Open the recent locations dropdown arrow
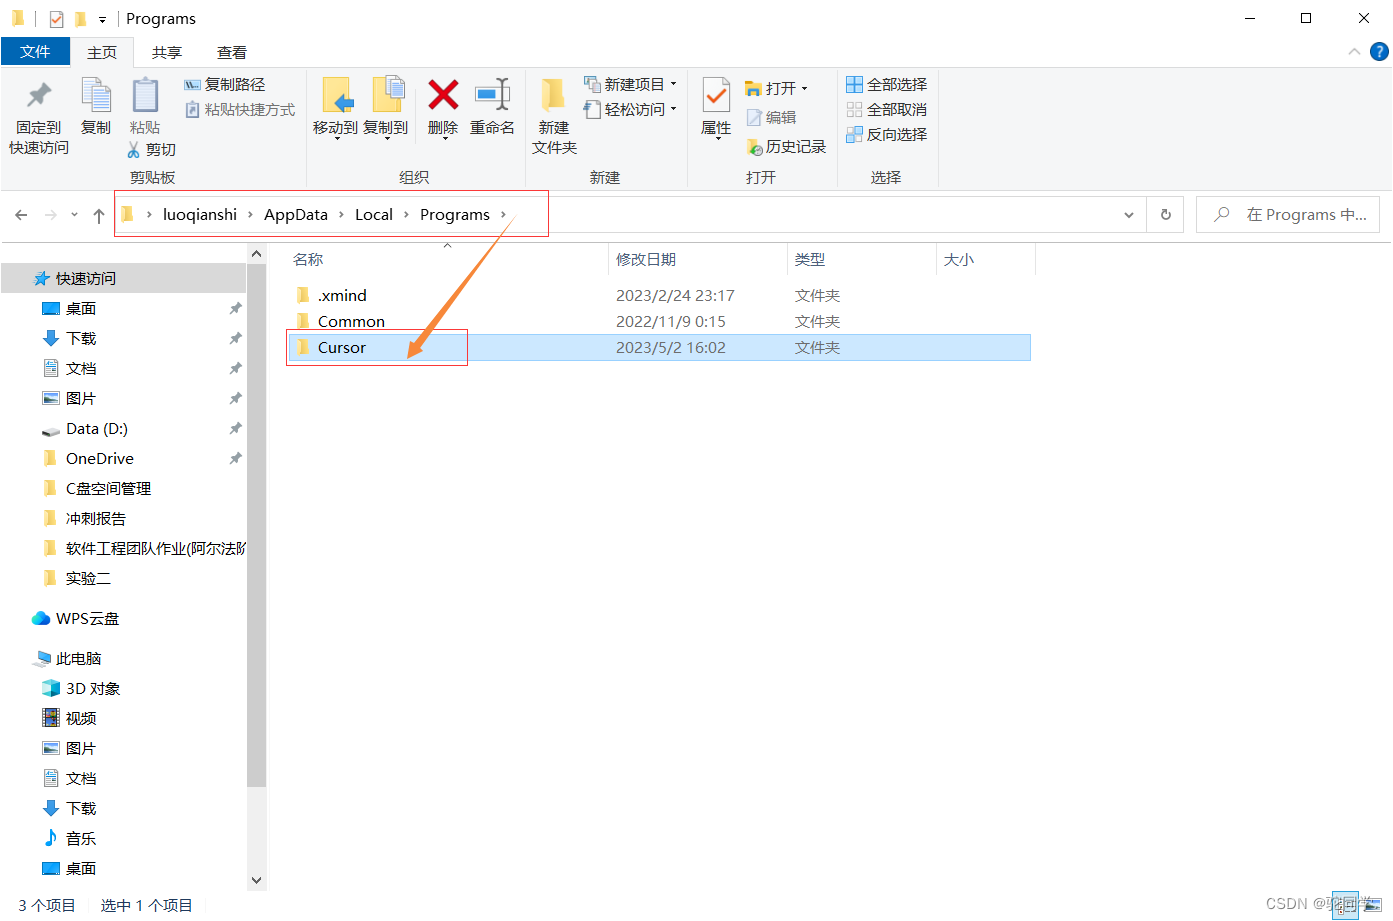The width and height of the screenshot is (1393, 921). tap(74, 215)
